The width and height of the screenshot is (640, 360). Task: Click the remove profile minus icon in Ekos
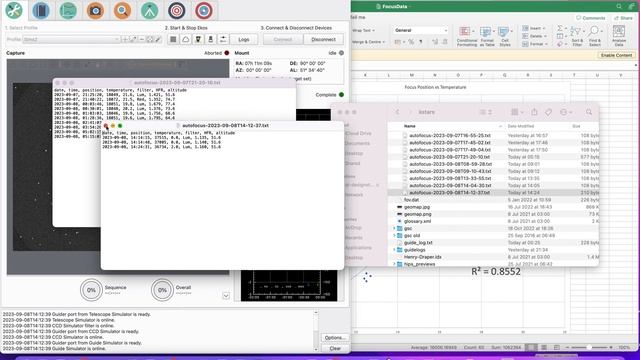(x=142, y=40)
